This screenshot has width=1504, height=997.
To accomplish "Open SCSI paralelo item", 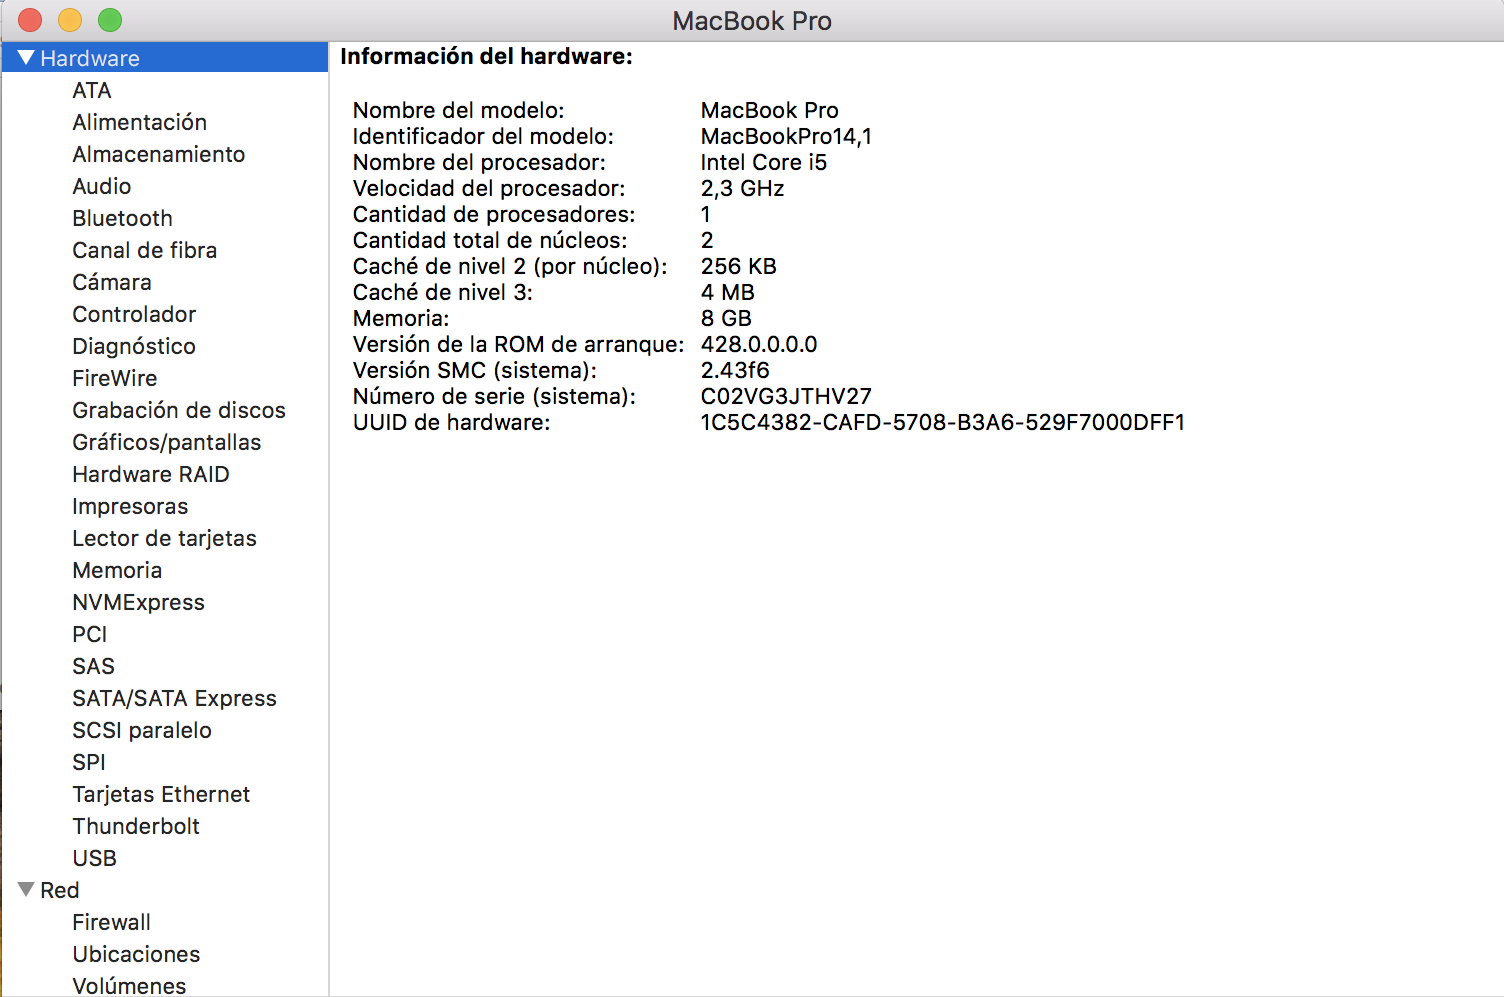I will tap(142, 730).
